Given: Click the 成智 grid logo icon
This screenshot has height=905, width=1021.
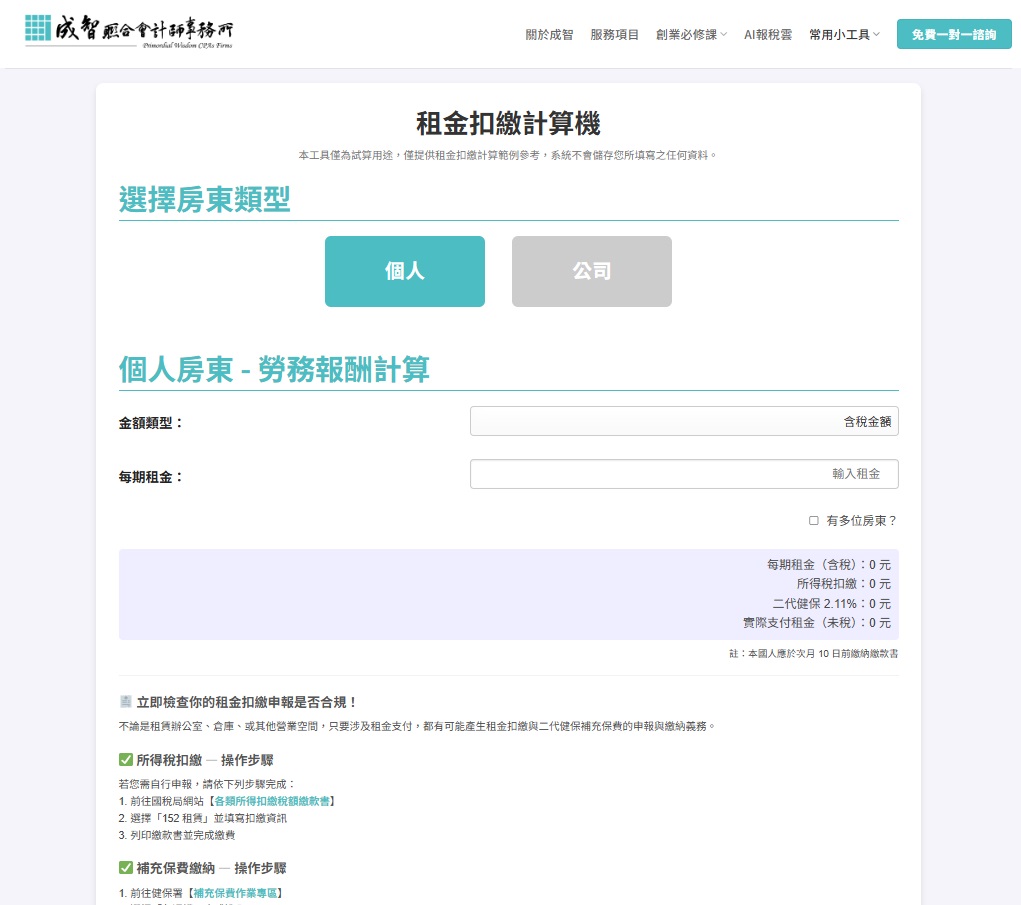Looking at the screenshot, I should coord(39,30).
